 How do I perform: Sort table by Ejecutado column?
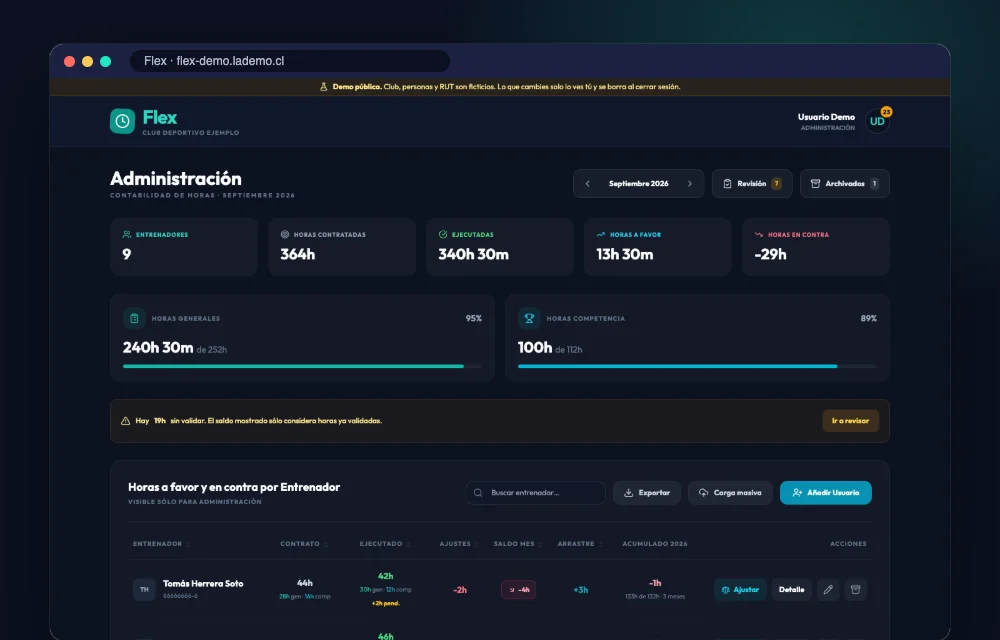[x=385, y=544]
